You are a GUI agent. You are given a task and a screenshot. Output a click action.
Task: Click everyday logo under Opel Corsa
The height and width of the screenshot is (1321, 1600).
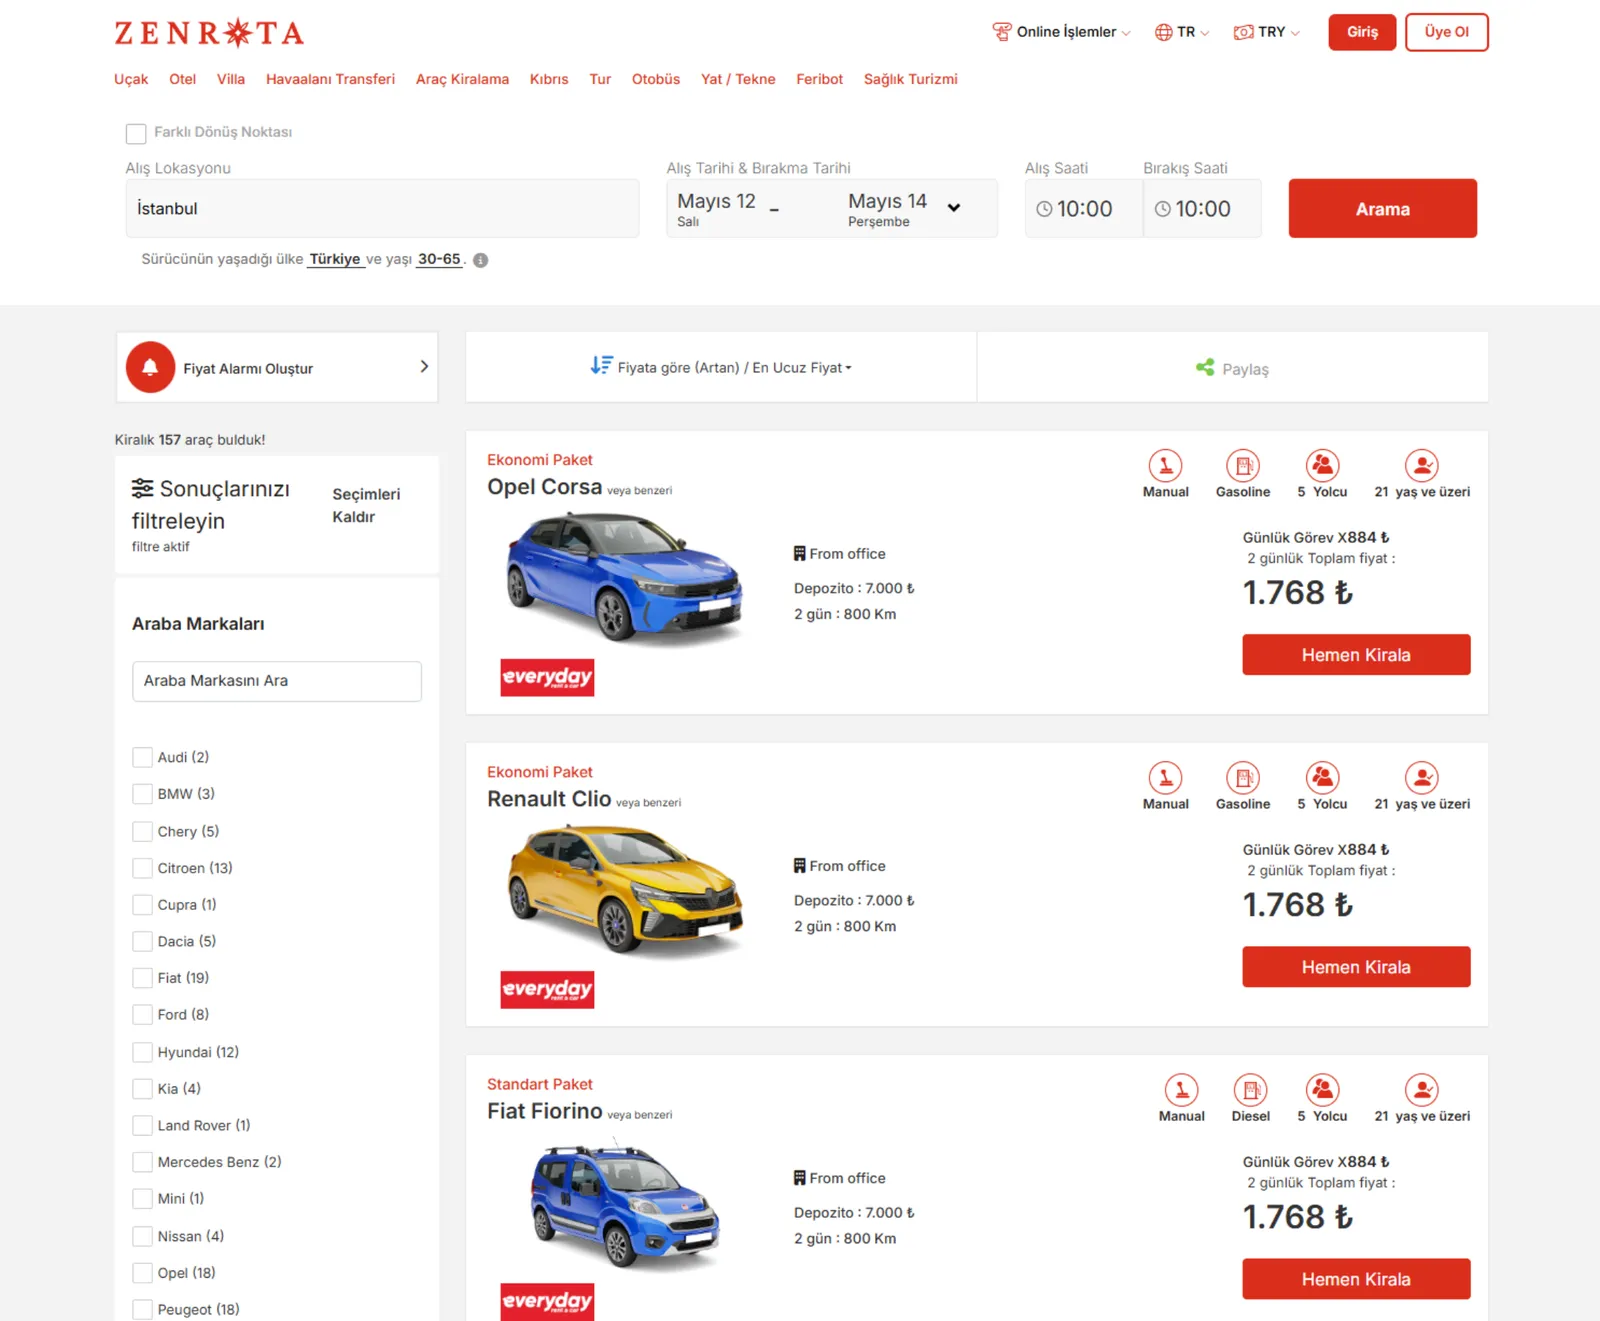click(x=547, y=677)
